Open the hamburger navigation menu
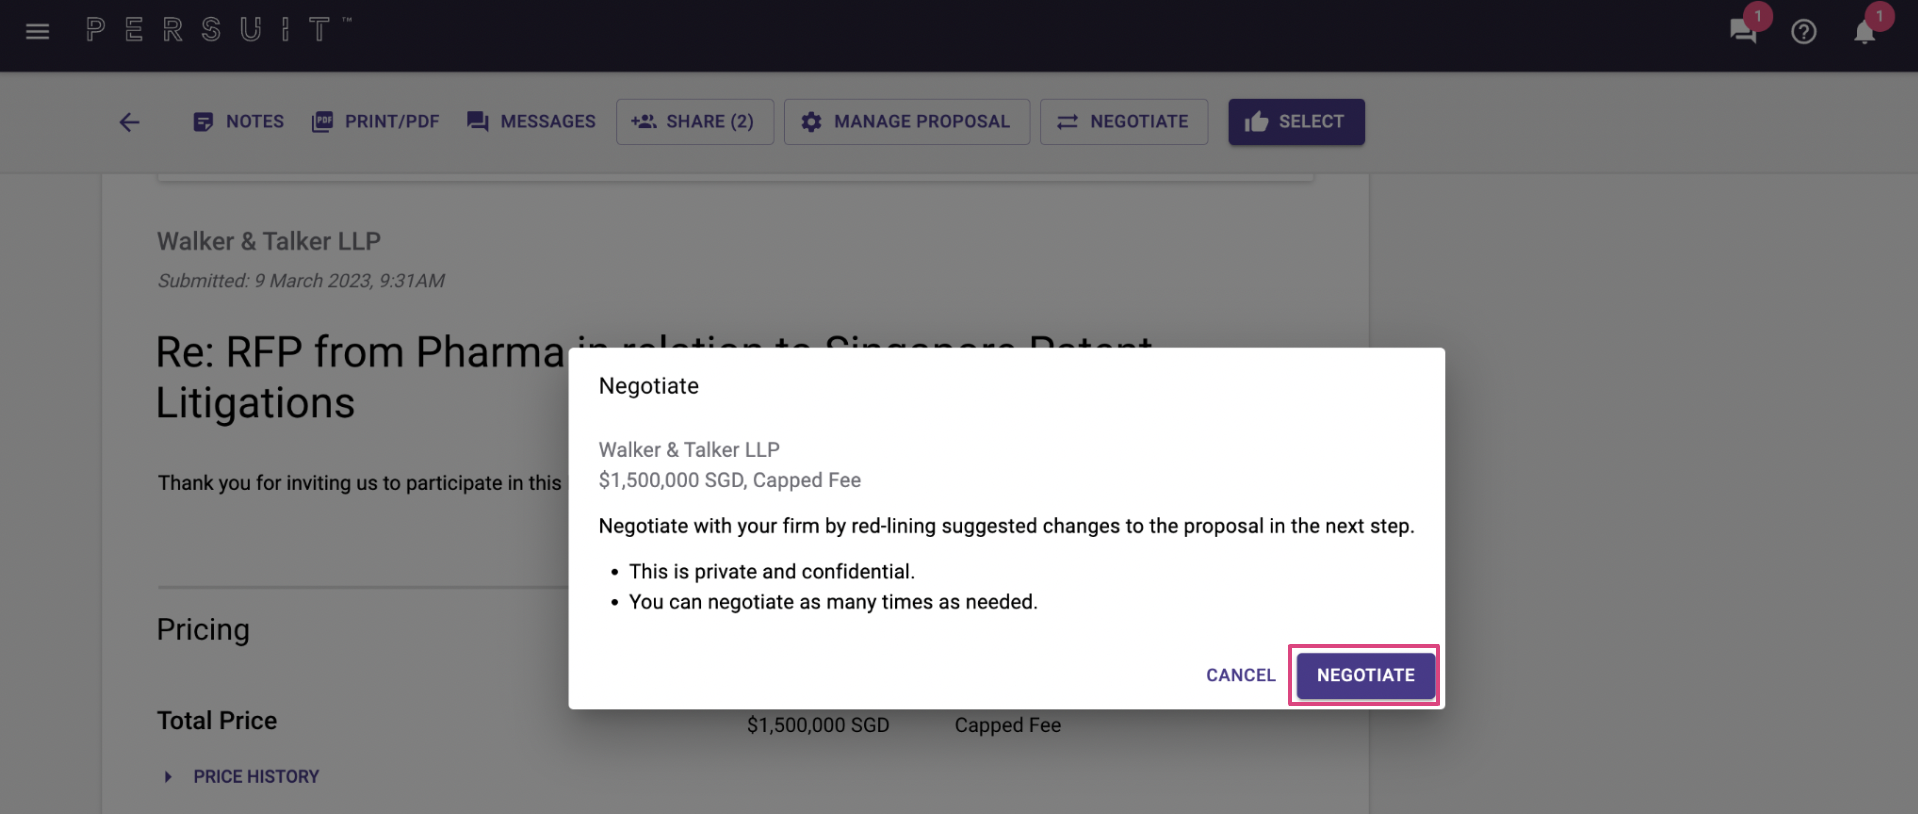 tap(37, 31)
